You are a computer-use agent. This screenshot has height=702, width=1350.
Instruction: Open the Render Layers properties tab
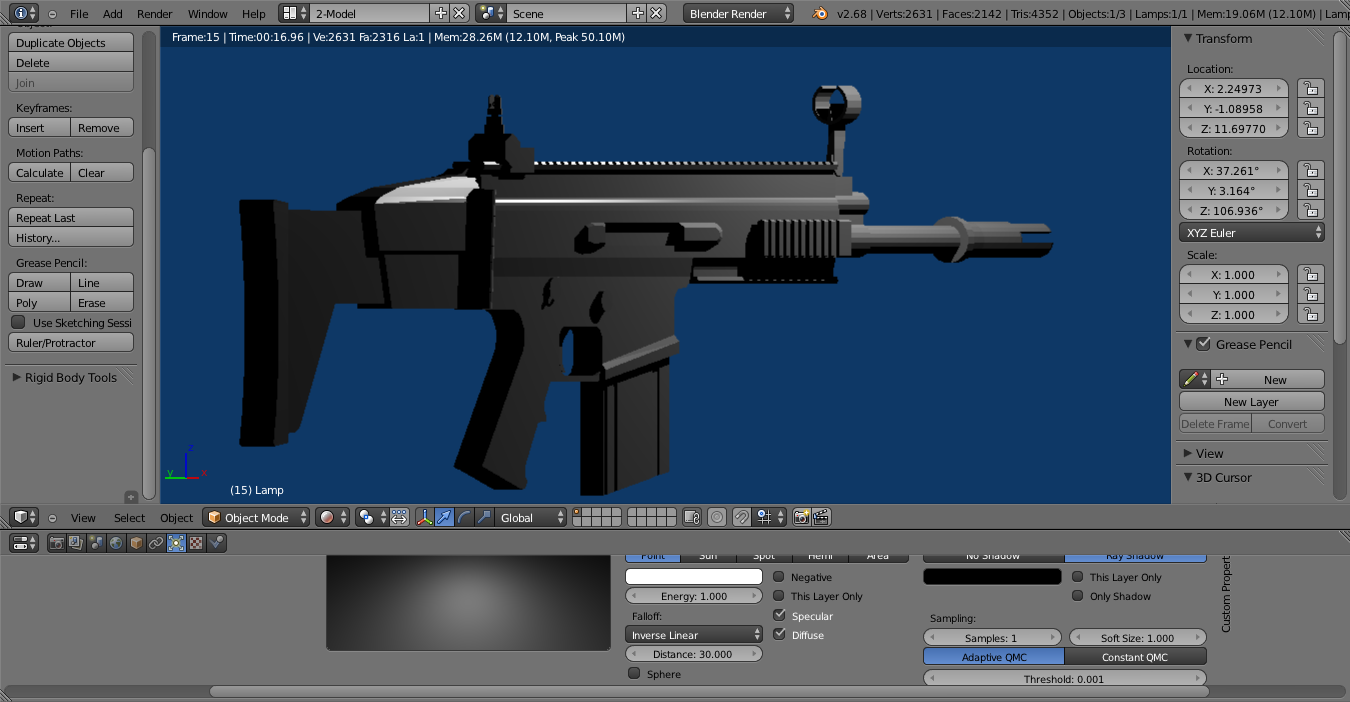(x=76, y=543)
